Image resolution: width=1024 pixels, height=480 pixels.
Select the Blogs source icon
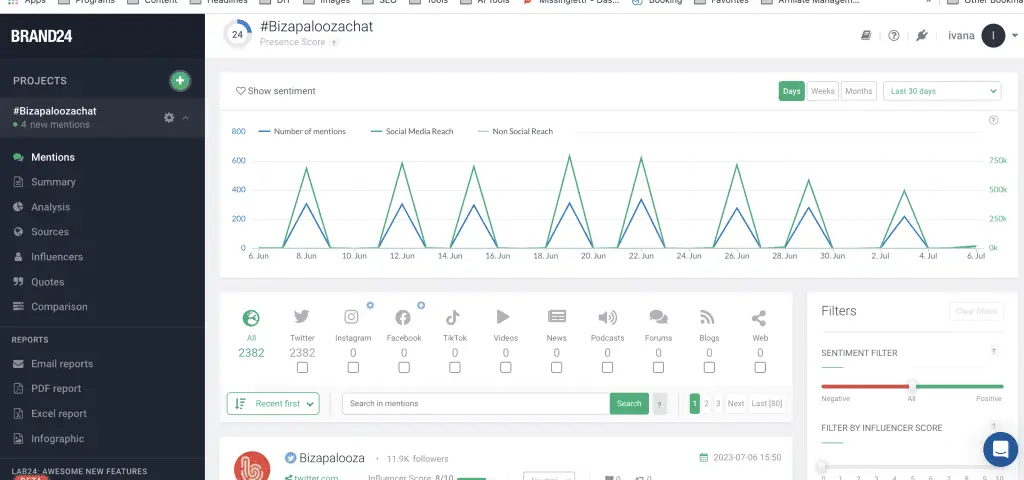pos(707,317)
